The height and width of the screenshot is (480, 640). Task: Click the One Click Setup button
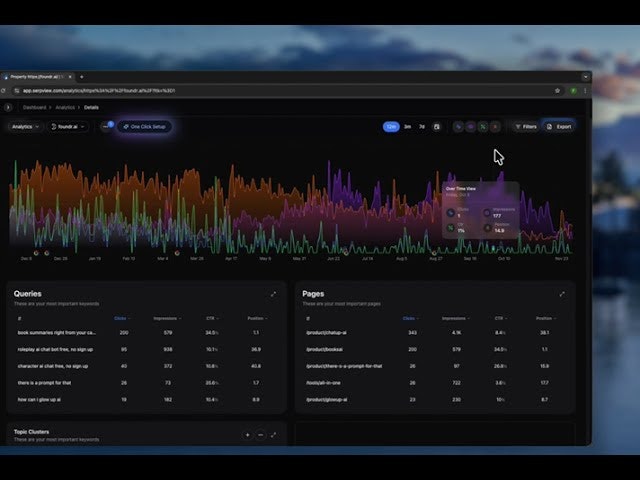145,127
